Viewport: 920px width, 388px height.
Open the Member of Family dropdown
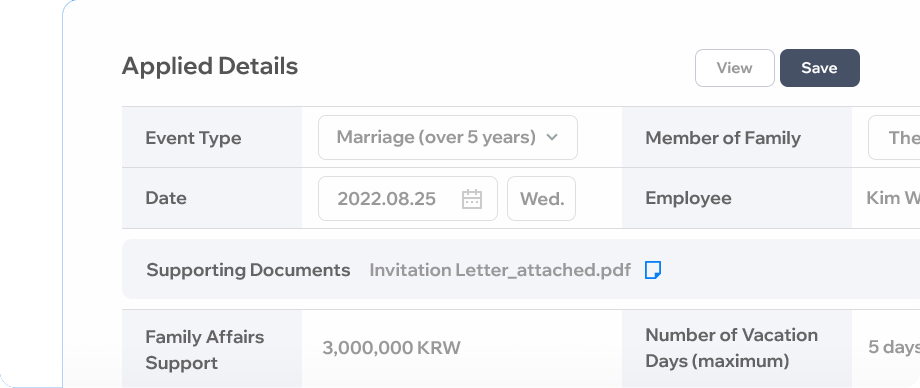click(894, 137)
